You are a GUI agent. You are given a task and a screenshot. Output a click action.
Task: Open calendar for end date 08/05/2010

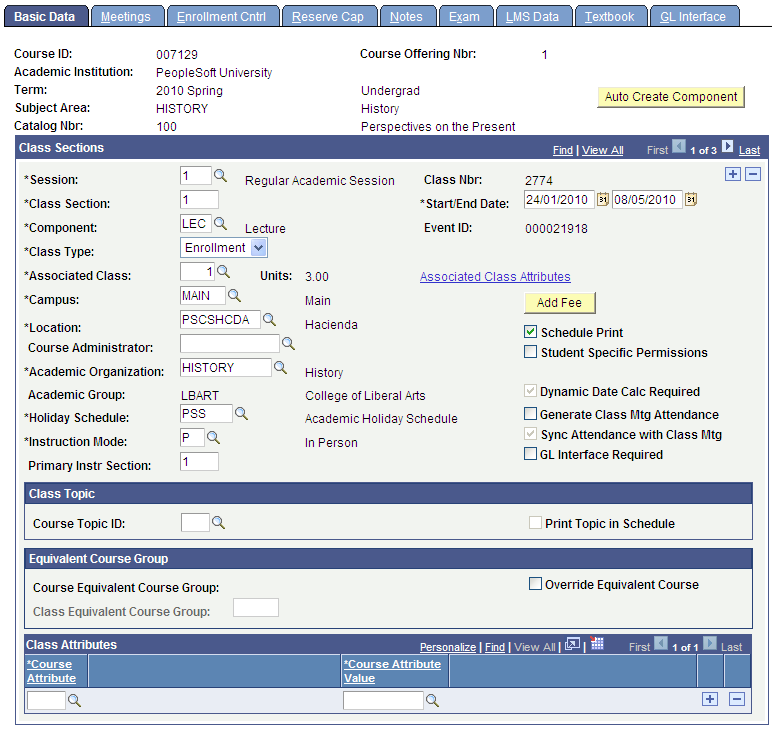pos(691,199)
